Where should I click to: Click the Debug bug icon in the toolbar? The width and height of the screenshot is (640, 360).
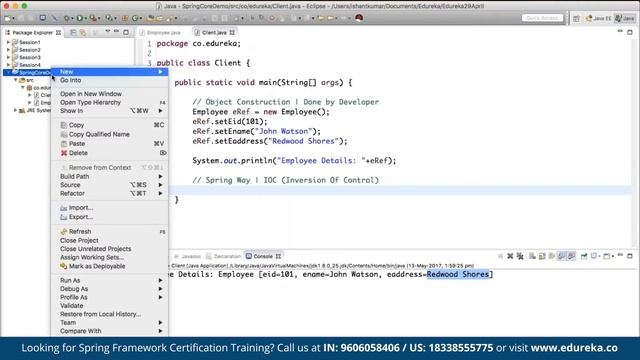(x=67, y=18)
